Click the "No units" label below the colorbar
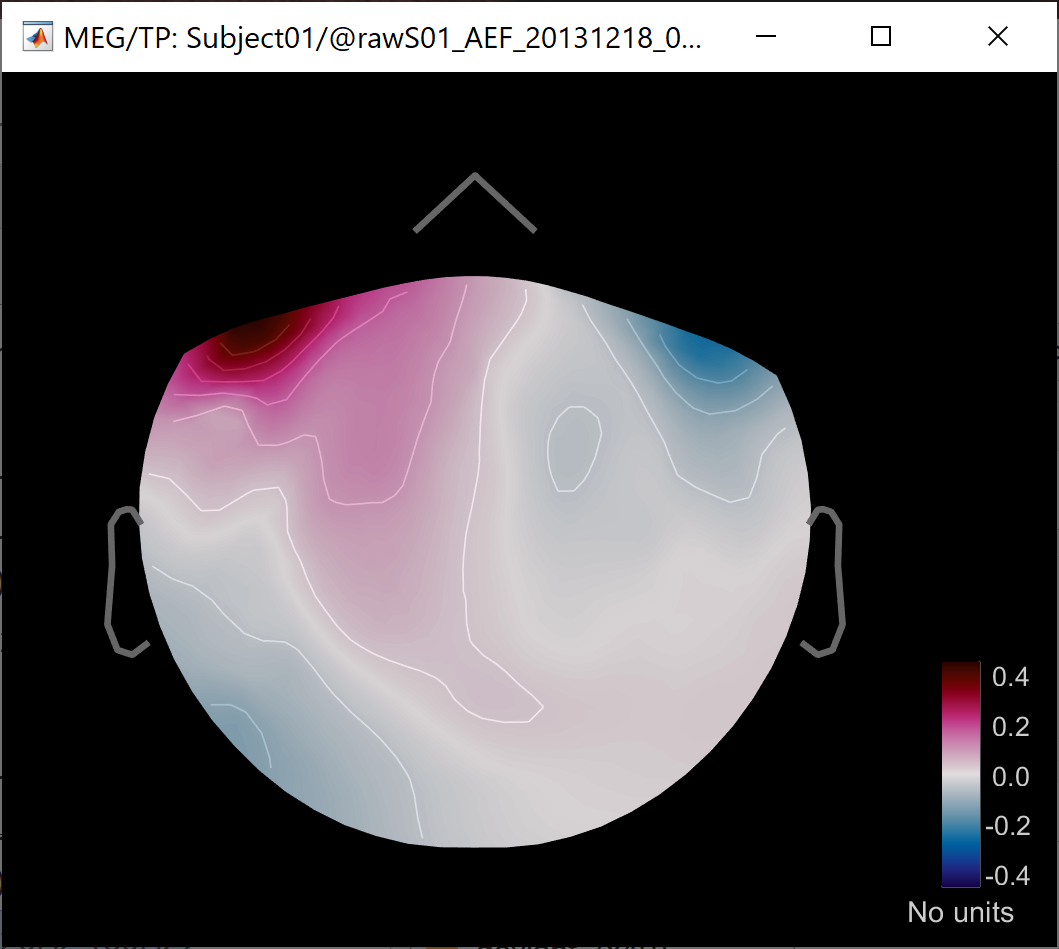Image resolution: width=1059 pixels, height=949 pixels. (960, 912)
